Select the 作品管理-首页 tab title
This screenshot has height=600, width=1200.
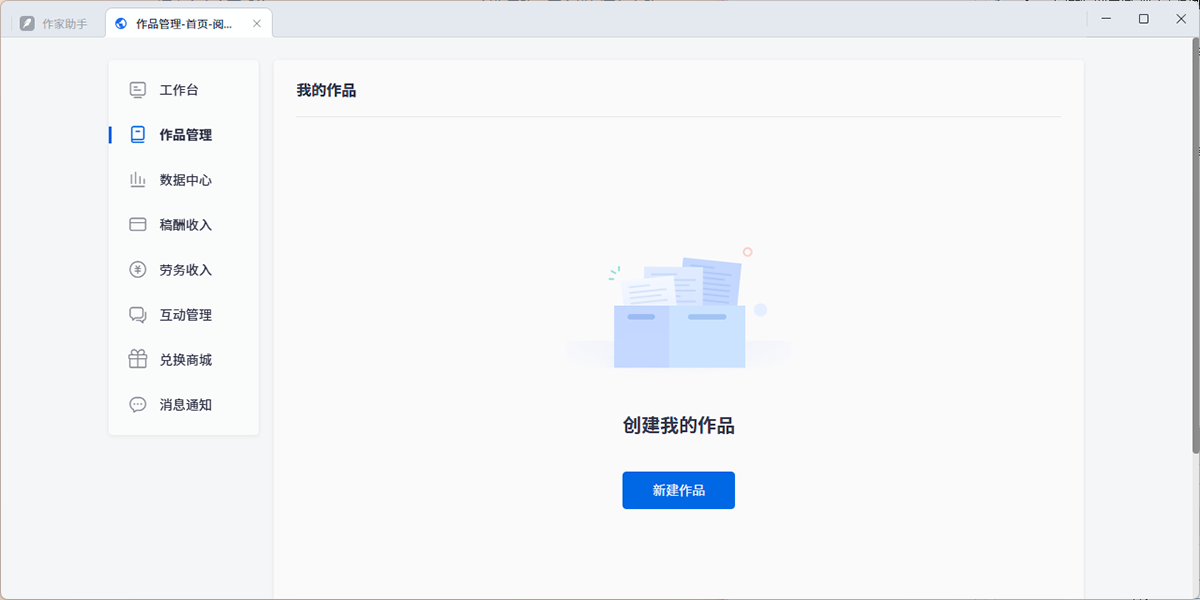tap(184, 23)
